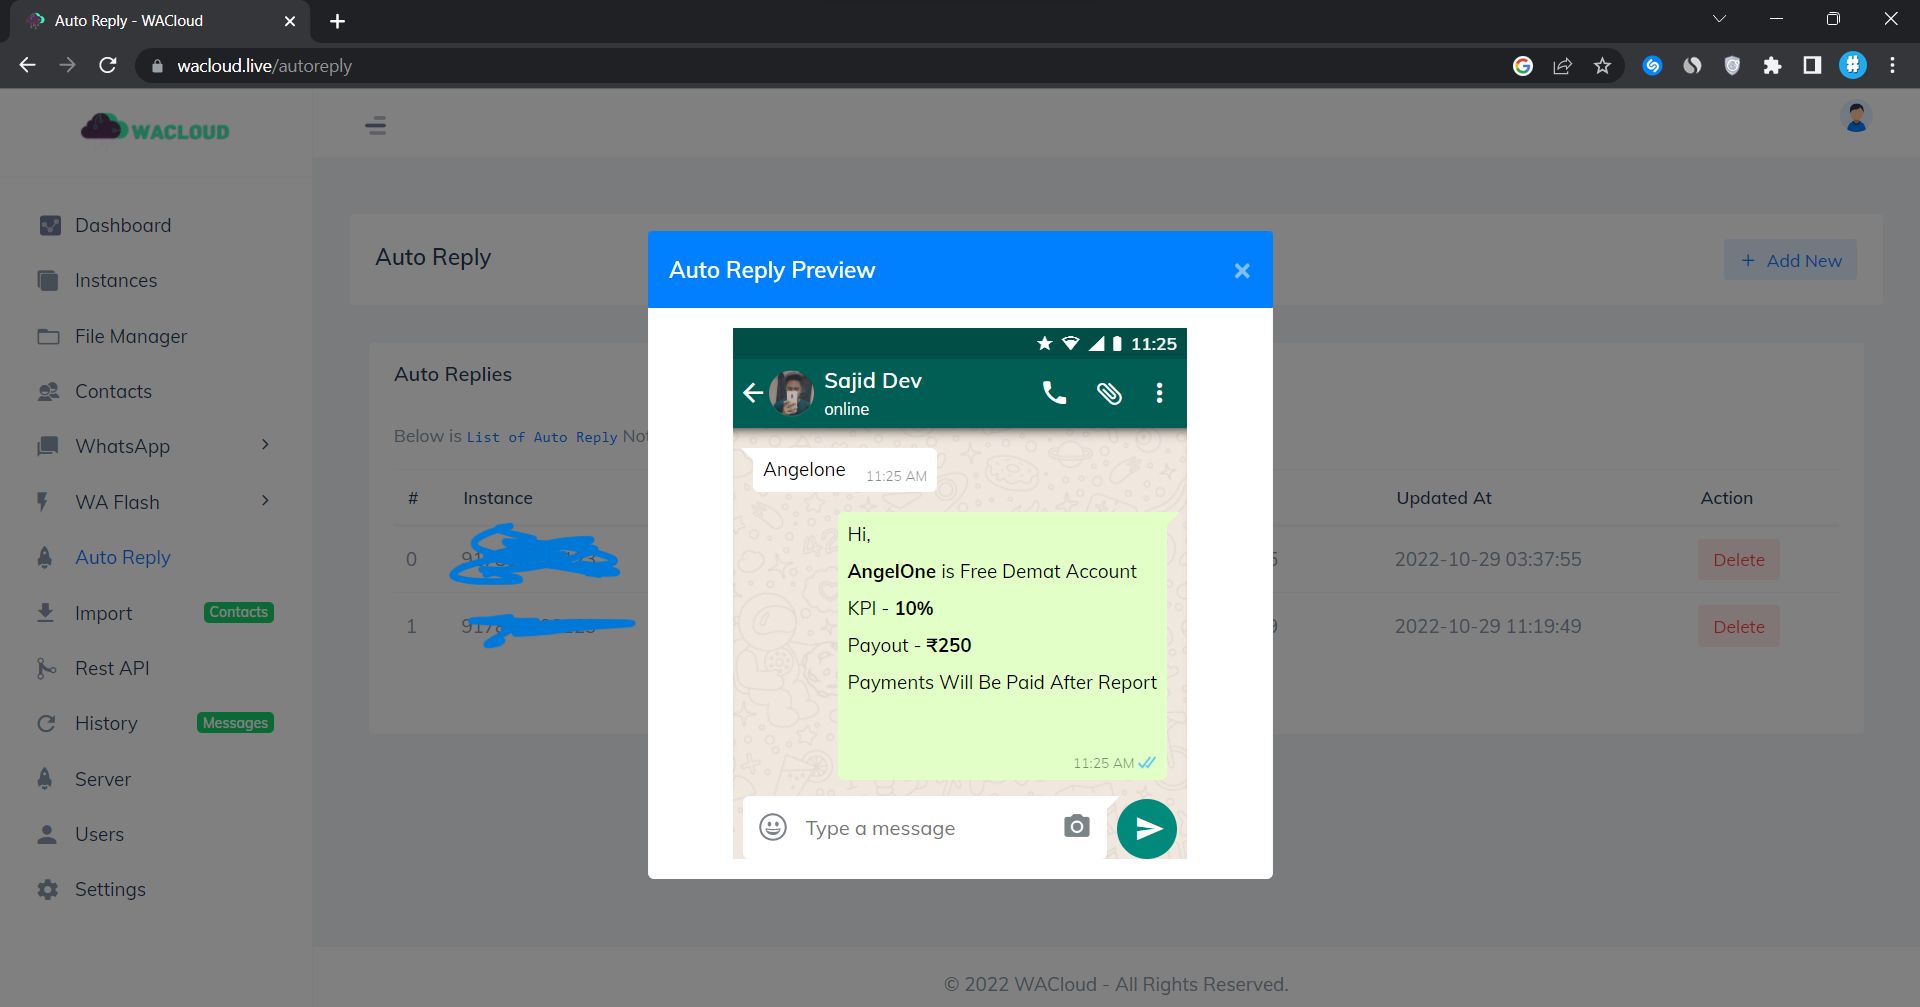This screenshot has width=1920, height=1007.
Task: Click the paperclip attachment icon in chat header
Action: pos(1109,393)
